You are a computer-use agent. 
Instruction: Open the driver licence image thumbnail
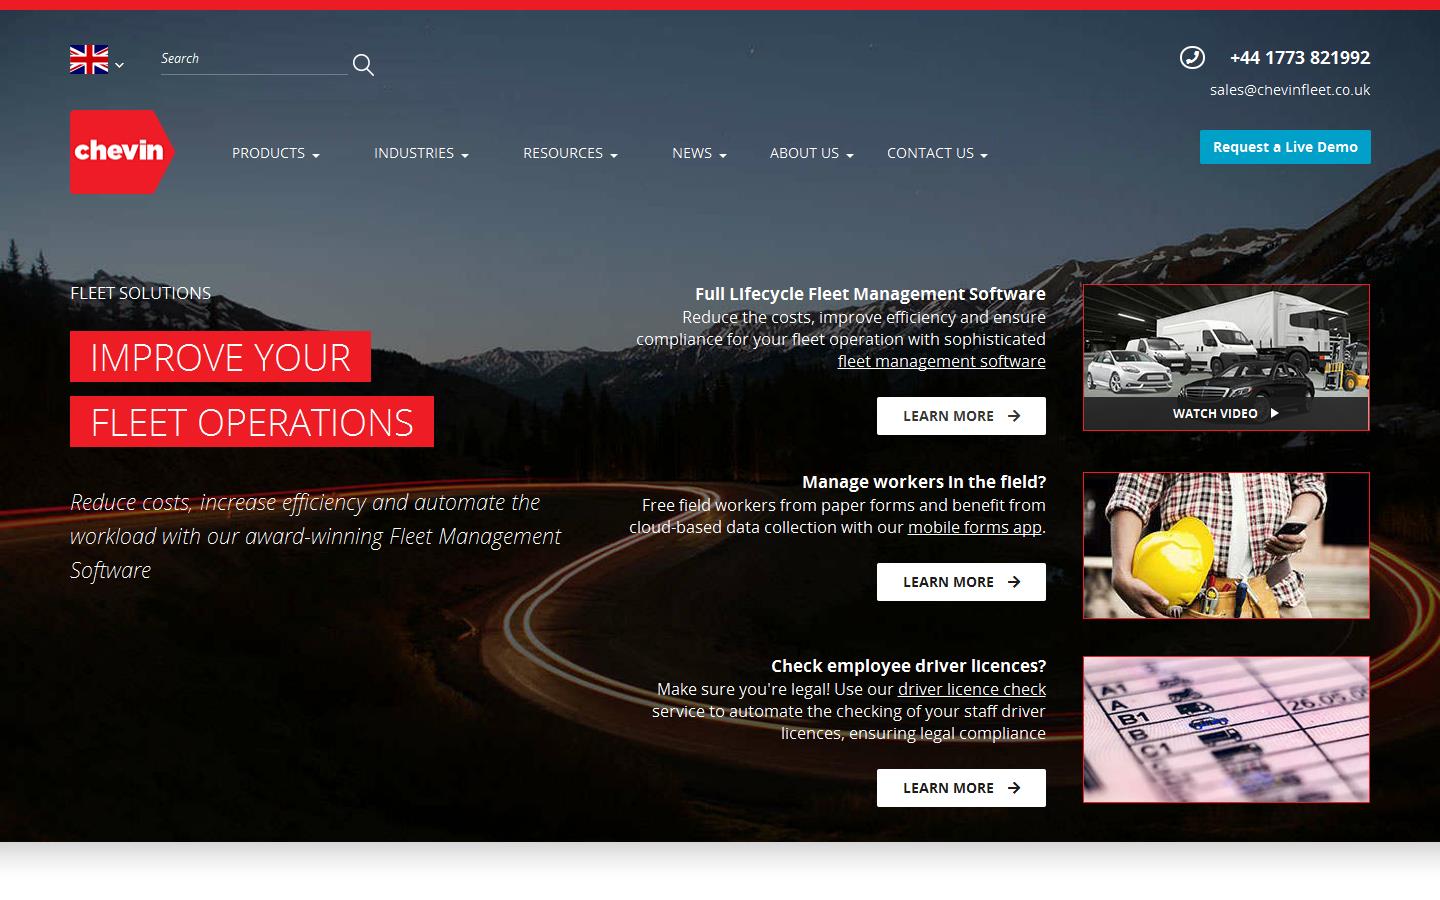1225,729
